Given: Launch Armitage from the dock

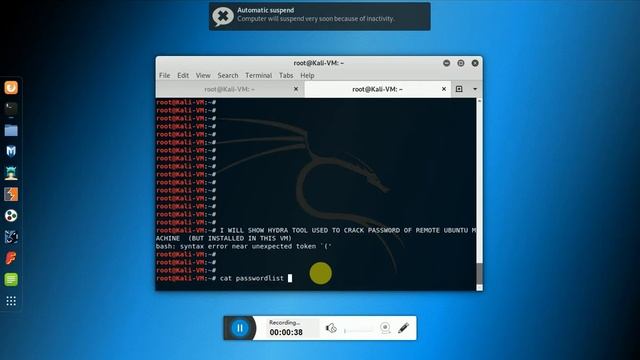Looking at the screenshot, I should [11, 173].
